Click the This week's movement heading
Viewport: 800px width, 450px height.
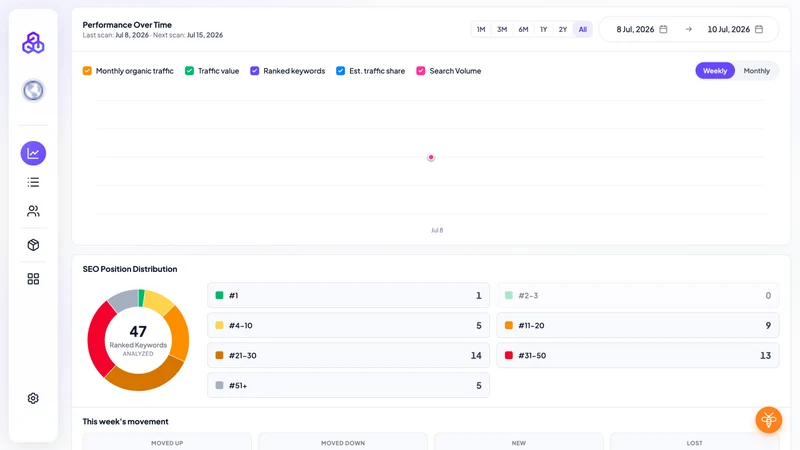tap(126, 421)
